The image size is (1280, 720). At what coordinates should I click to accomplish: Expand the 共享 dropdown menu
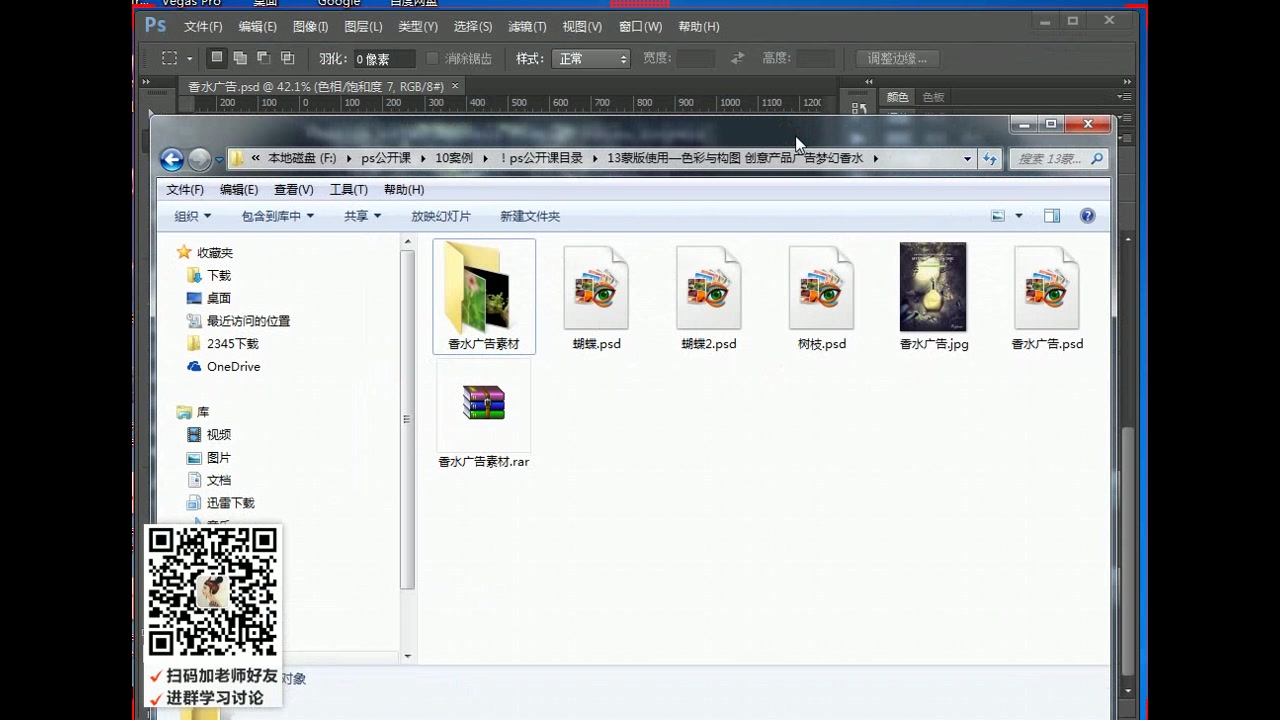coord(363,216)
